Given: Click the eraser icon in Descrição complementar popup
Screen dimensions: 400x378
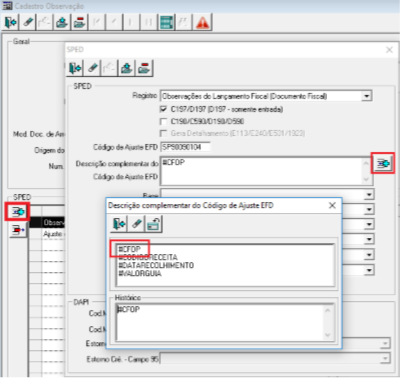Looking at the screenshot, I should tap(136, 224).
